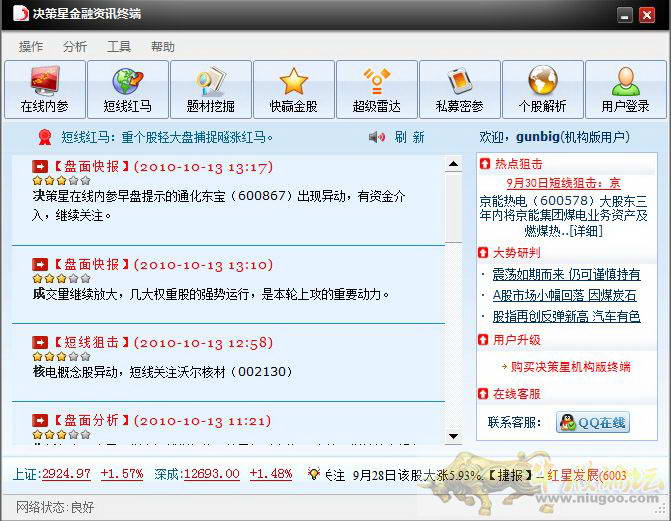Click the 决策星 app logo in title bar

tap(21, 14)
